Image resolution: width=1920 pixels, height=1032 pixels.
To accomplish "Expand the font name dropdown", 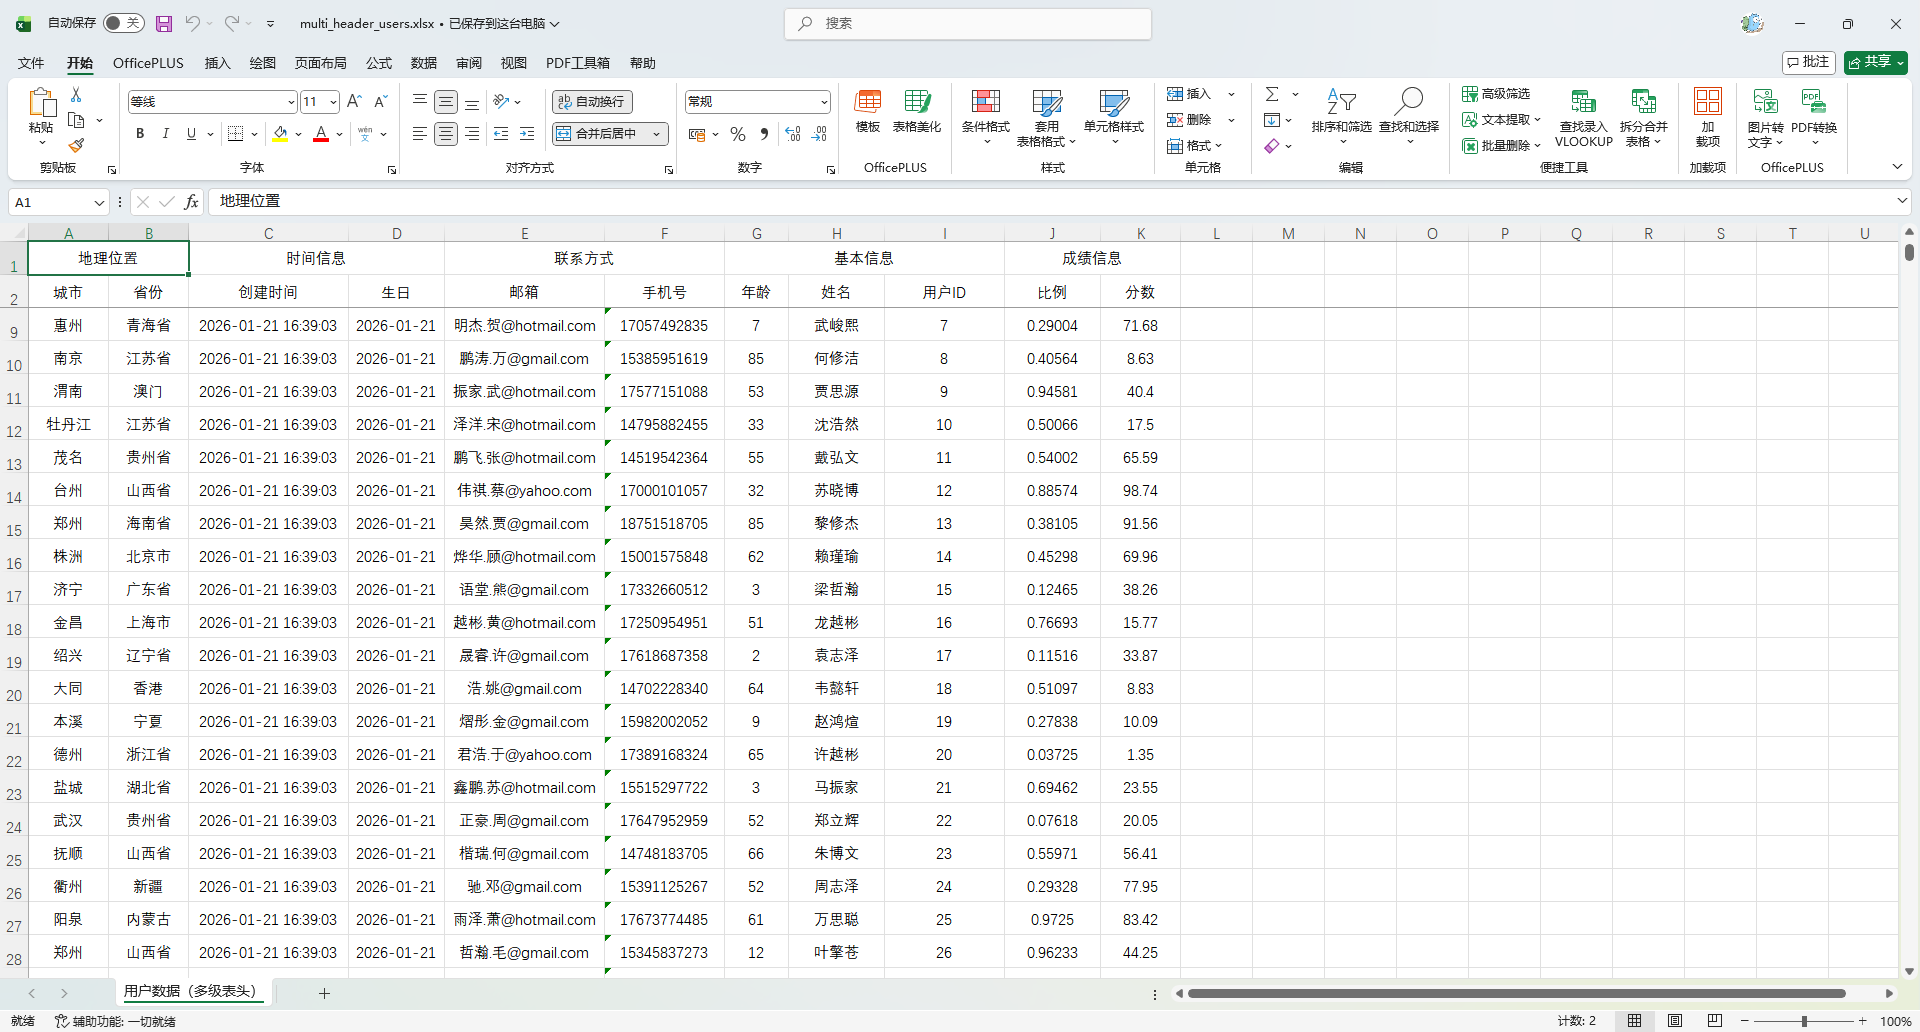I will click(291, 102).
